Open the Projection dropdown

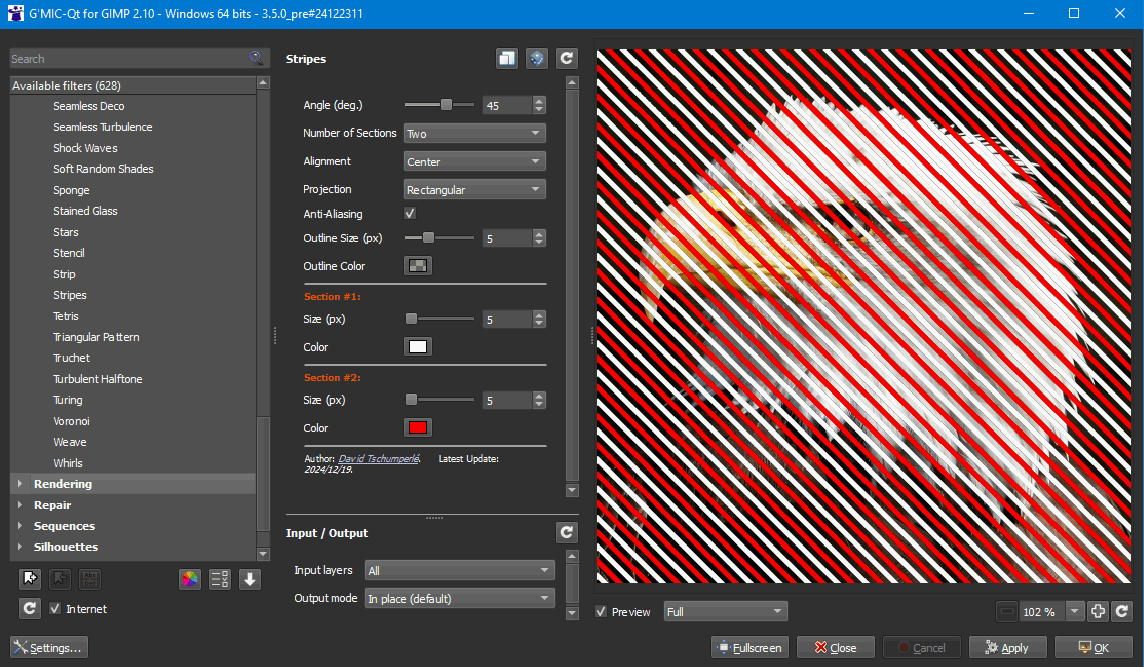(x=474, y=190)
